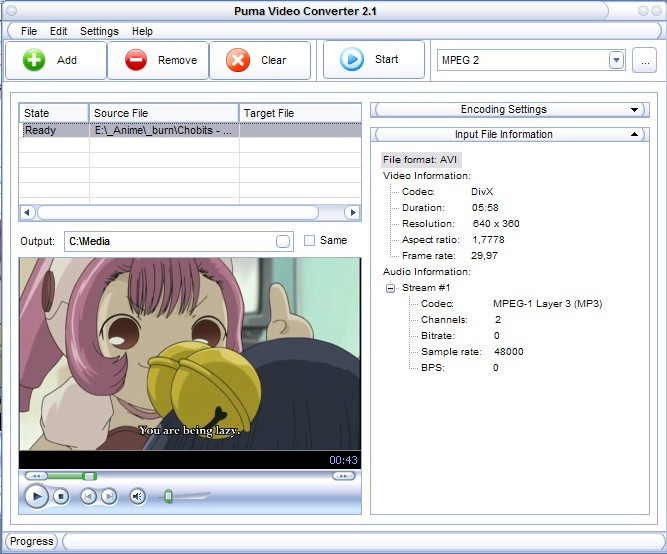The height and width of the screenshot is (554, 667).
Task: Click the Codec DivX value
Action: 482,192
